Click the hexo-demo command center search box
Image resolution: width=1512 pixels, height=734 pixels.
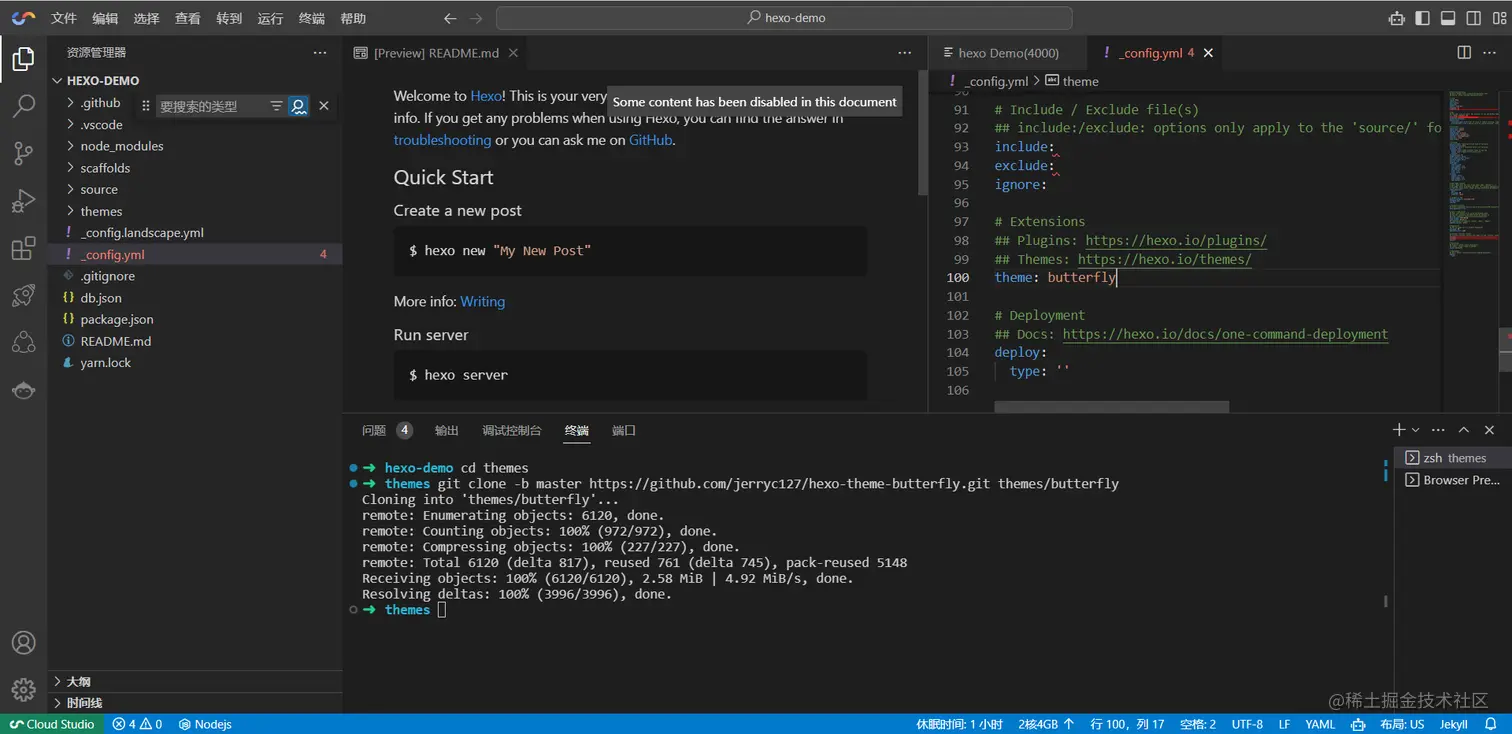(784, 18)
